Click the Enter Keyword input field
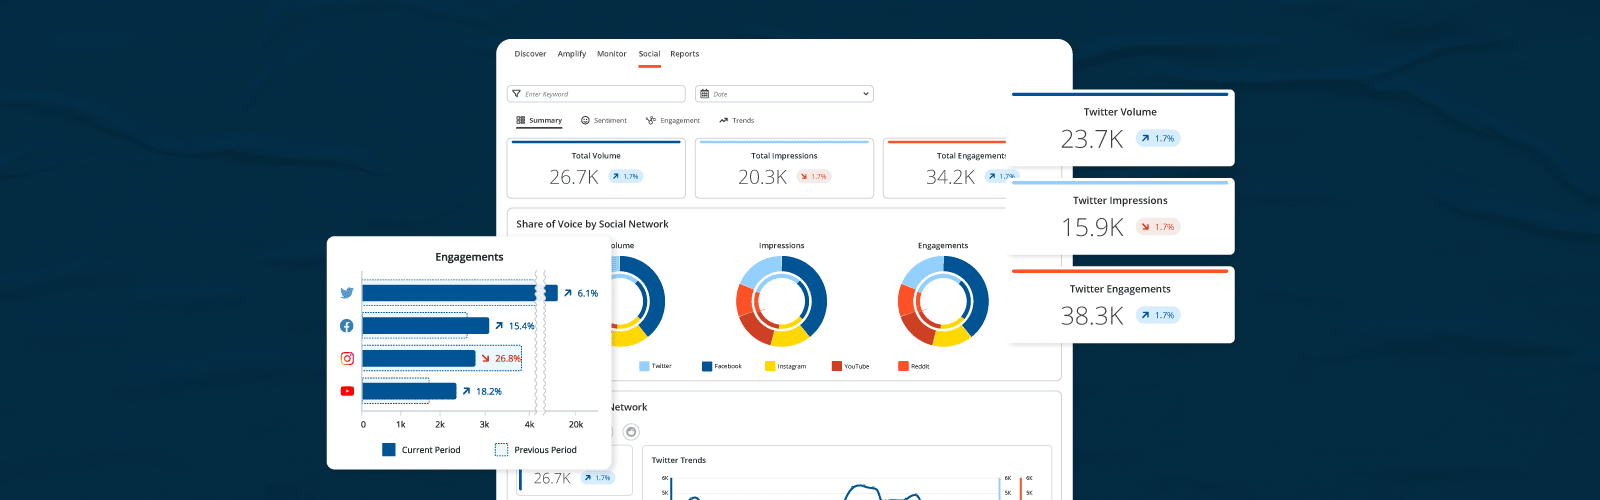Viewport: 1600px width, 500px height. pyautogui.click(x=600, y=94)
